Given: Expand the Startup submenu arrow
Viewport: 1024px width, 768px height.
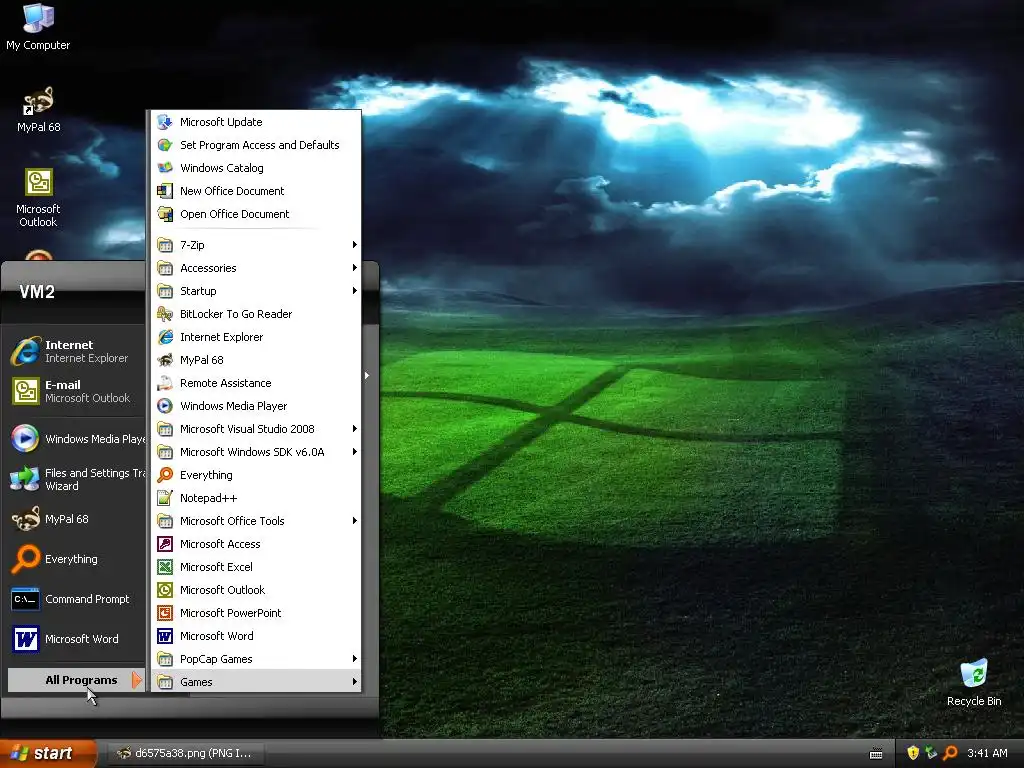Looking at the screenshot, I should coord(355,291).
